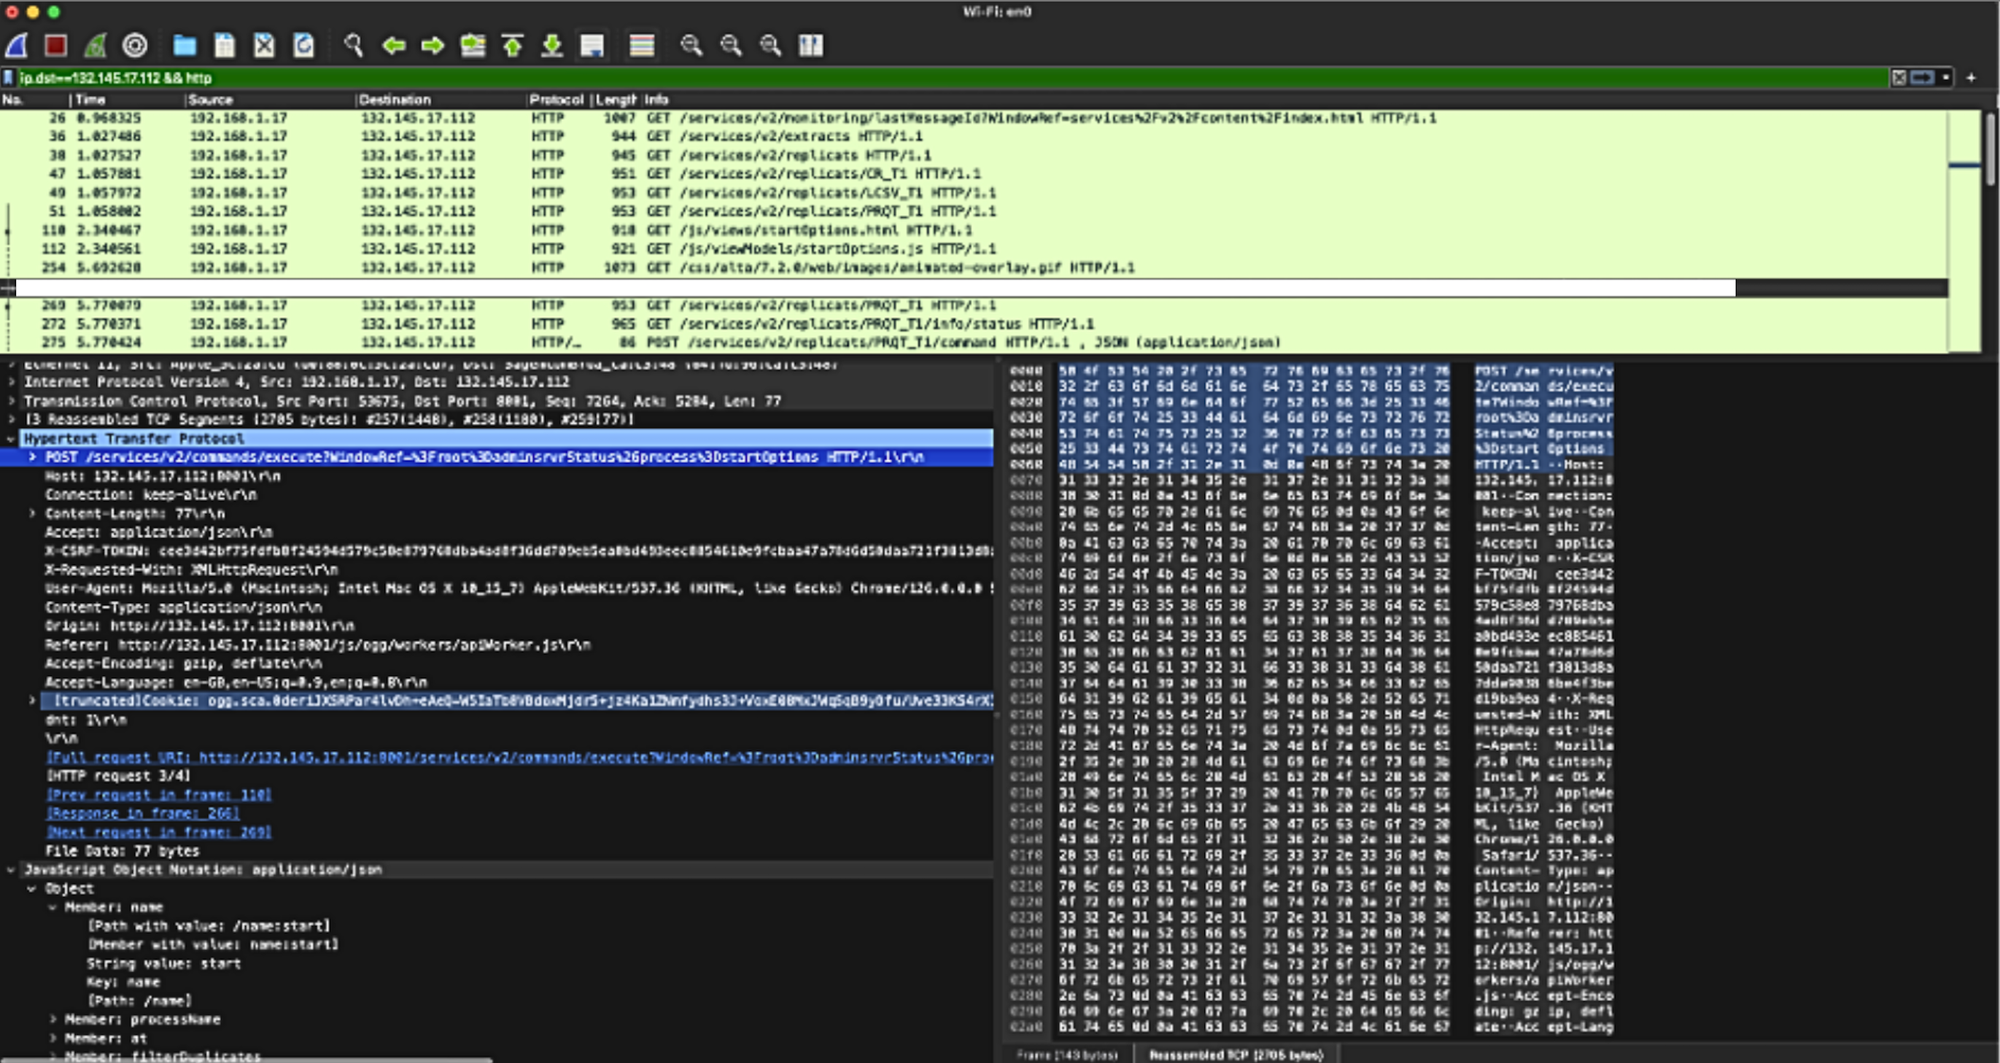Jump to the last packet
This screenshot has width=2000, height=1063.
click(x=552, y=45)
